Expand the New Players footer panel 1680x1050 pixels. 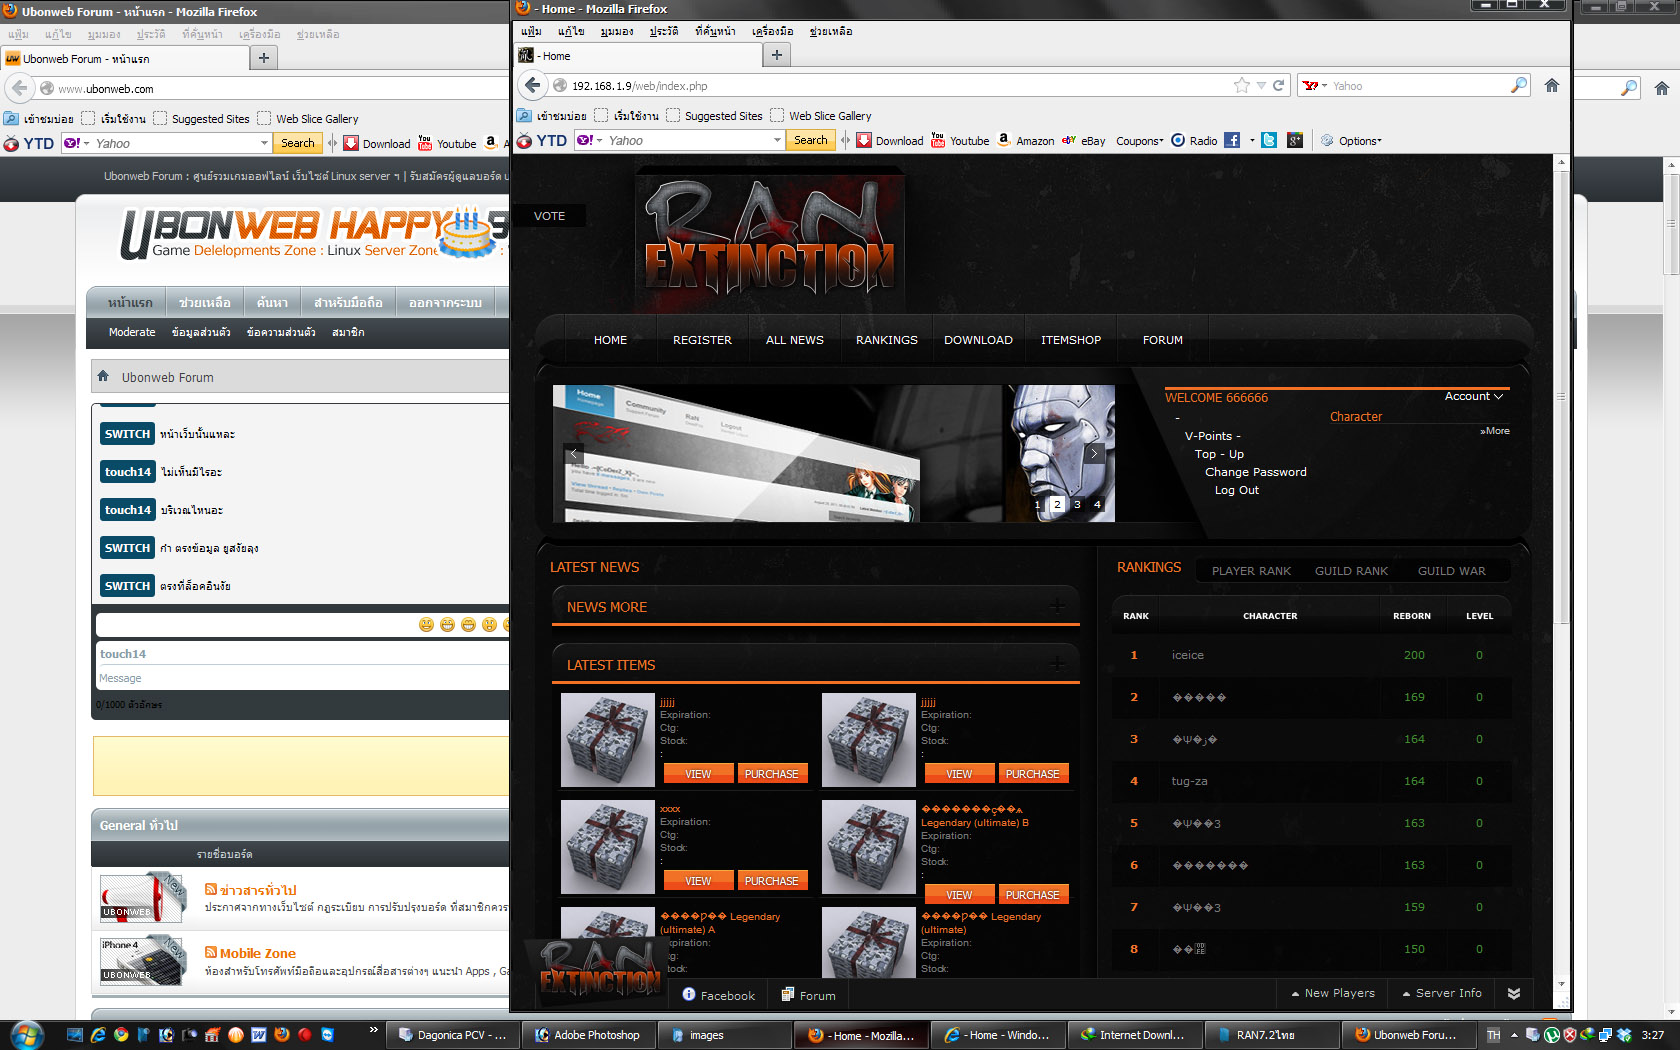1334,993
